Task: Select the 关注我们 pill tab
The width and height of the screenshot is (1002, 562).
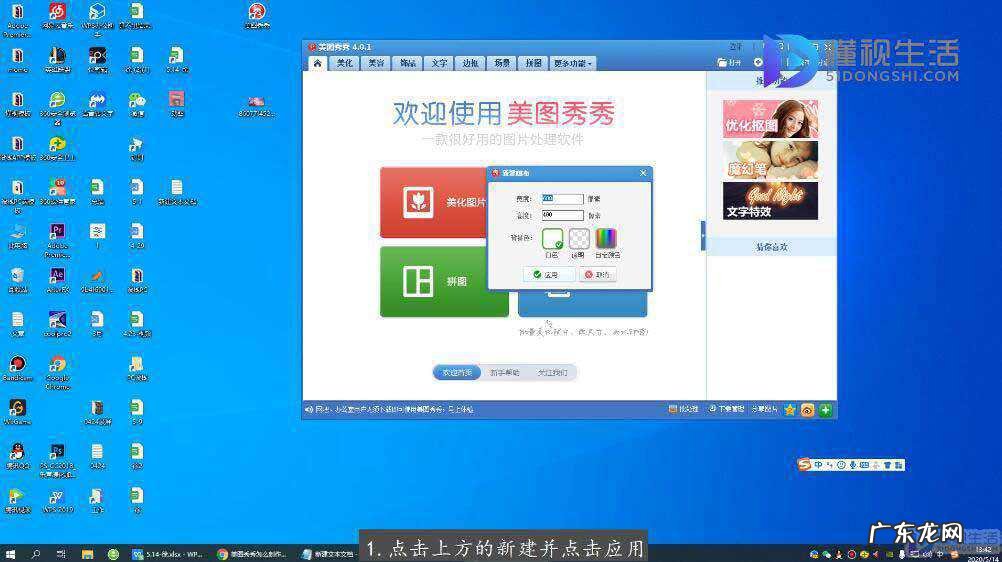Action: click(x=552, y=372)
